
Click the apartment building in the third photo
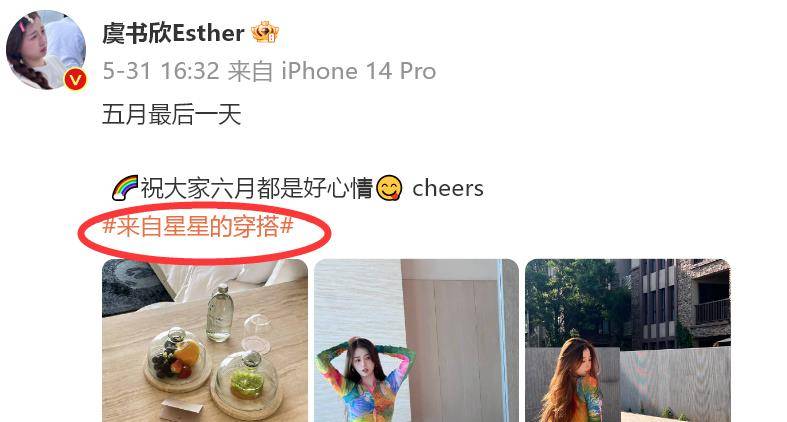click(x=684, y=301)
